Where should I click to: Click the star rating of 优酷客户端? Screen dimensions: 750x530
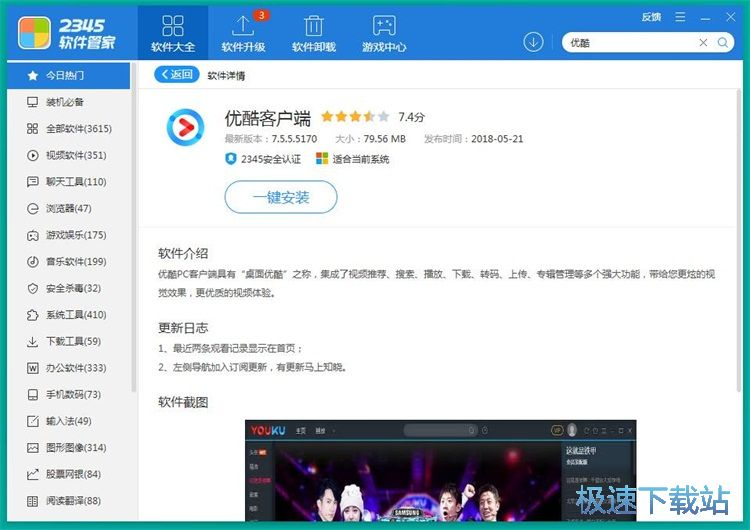(x=355, y=116)
